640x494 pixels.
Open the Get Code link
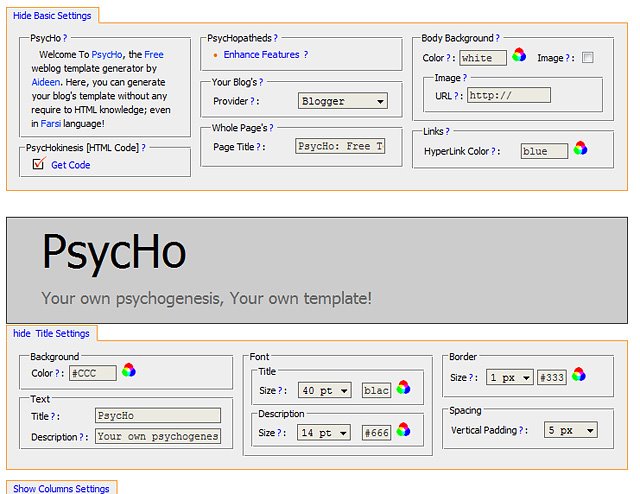pyautogui.click(x=71, y=165)
